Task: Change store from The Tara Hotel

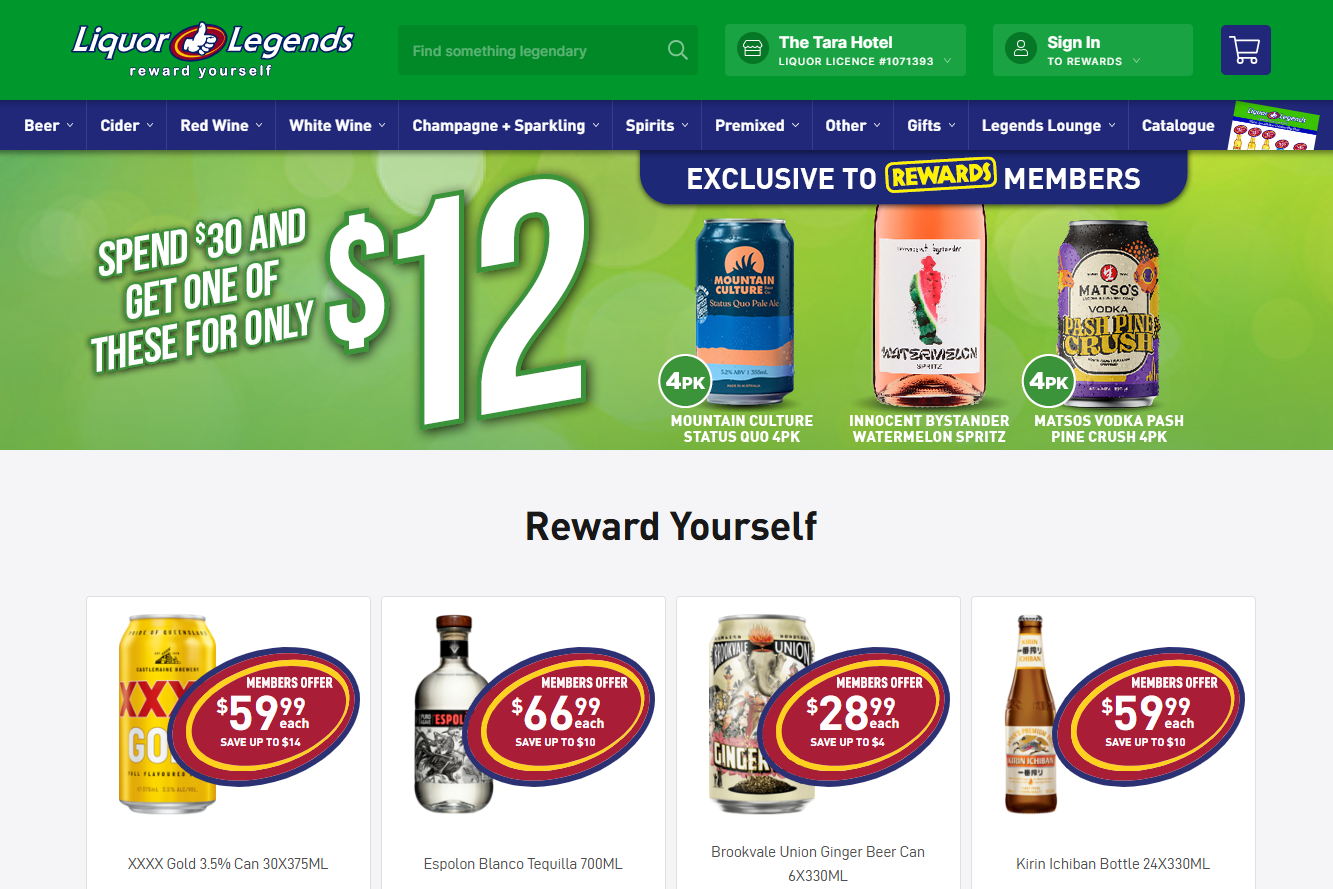Action: pyautogui.click(x=845, y=50)
